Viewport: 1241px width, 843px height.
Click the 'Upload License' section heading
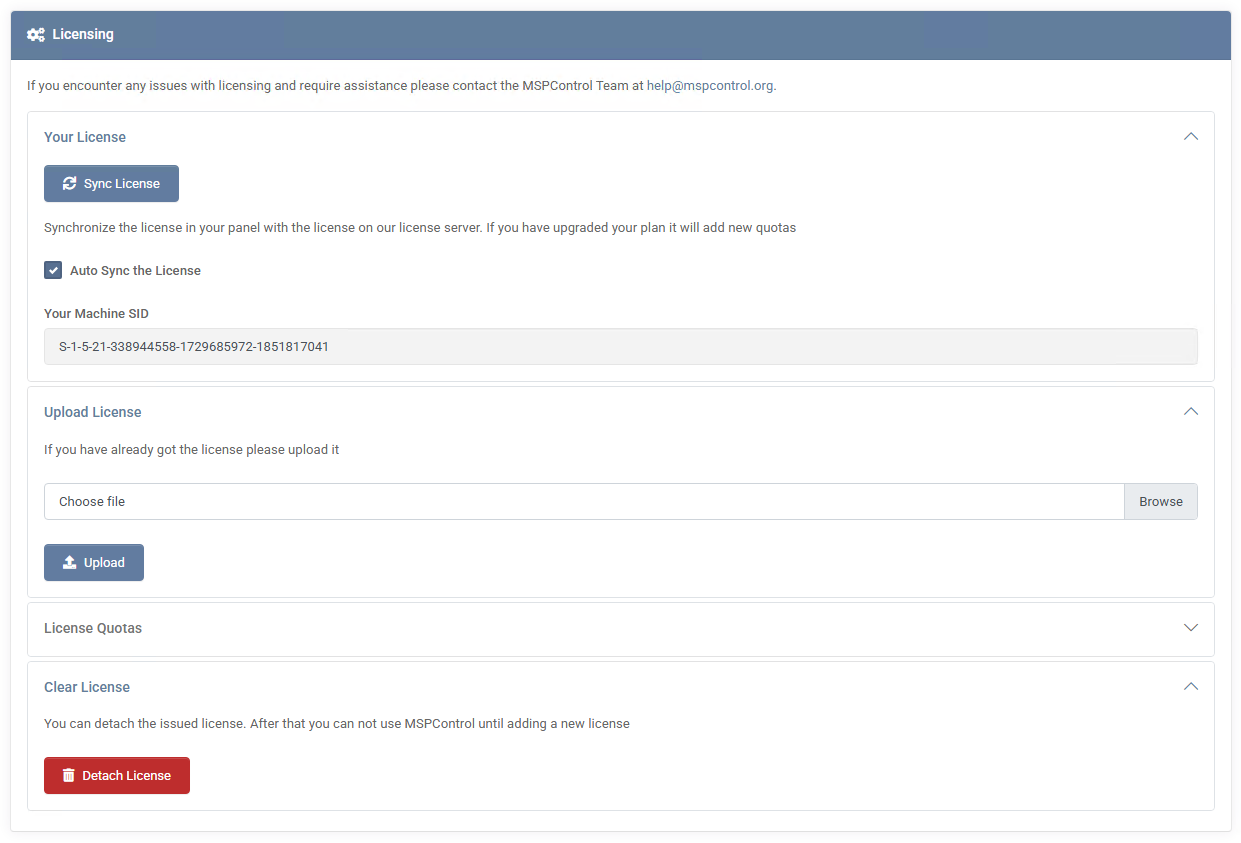tap(93, 412)
